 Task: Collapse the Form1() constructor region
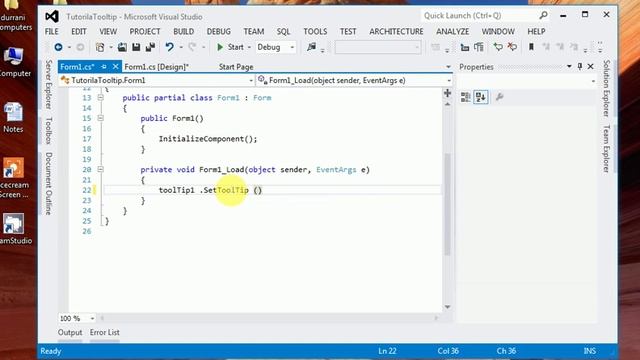pyautogui.click(x=100, y=118)
